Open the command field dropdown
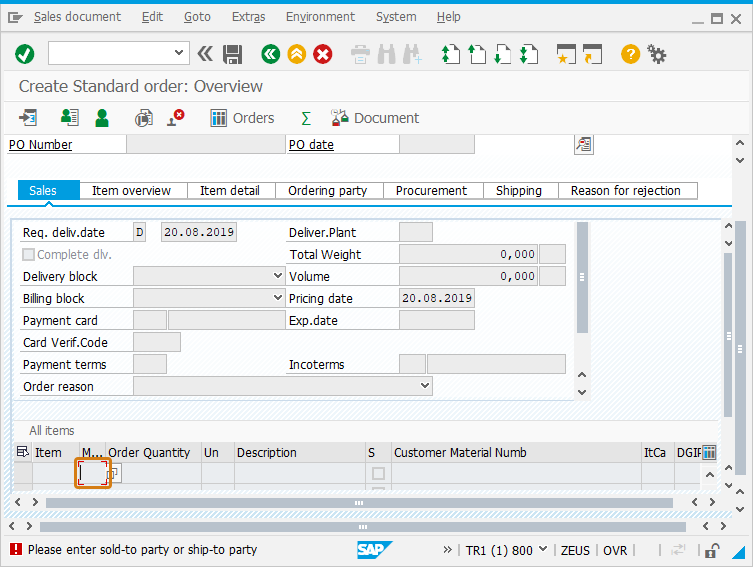The height and width of the screenshot is (567, 753). coord(179,52)
